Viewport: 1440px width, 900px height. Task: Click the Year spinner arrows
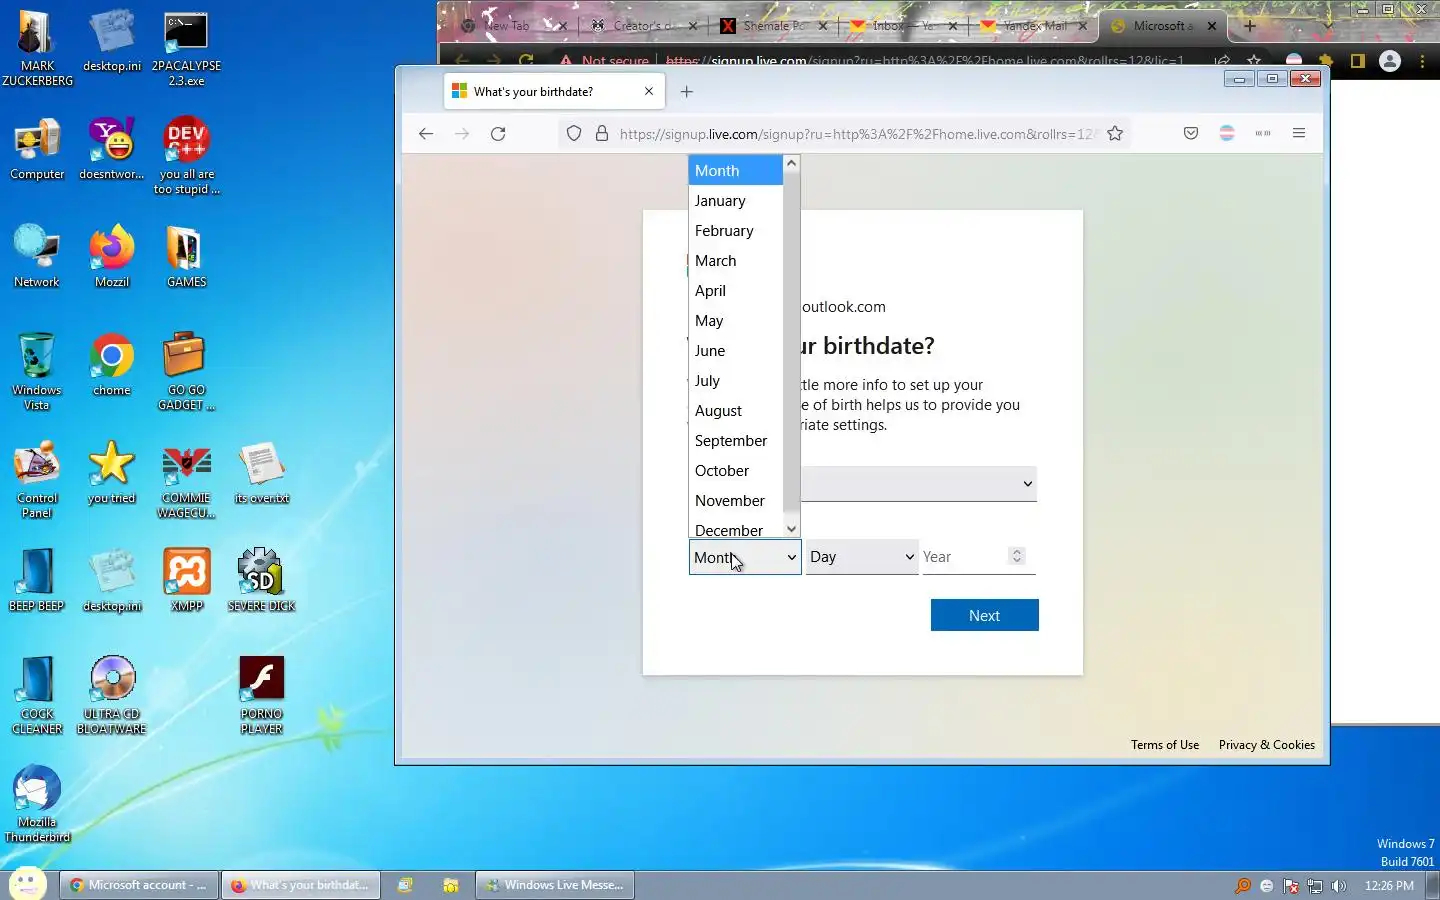click(x=1017, y=556)
